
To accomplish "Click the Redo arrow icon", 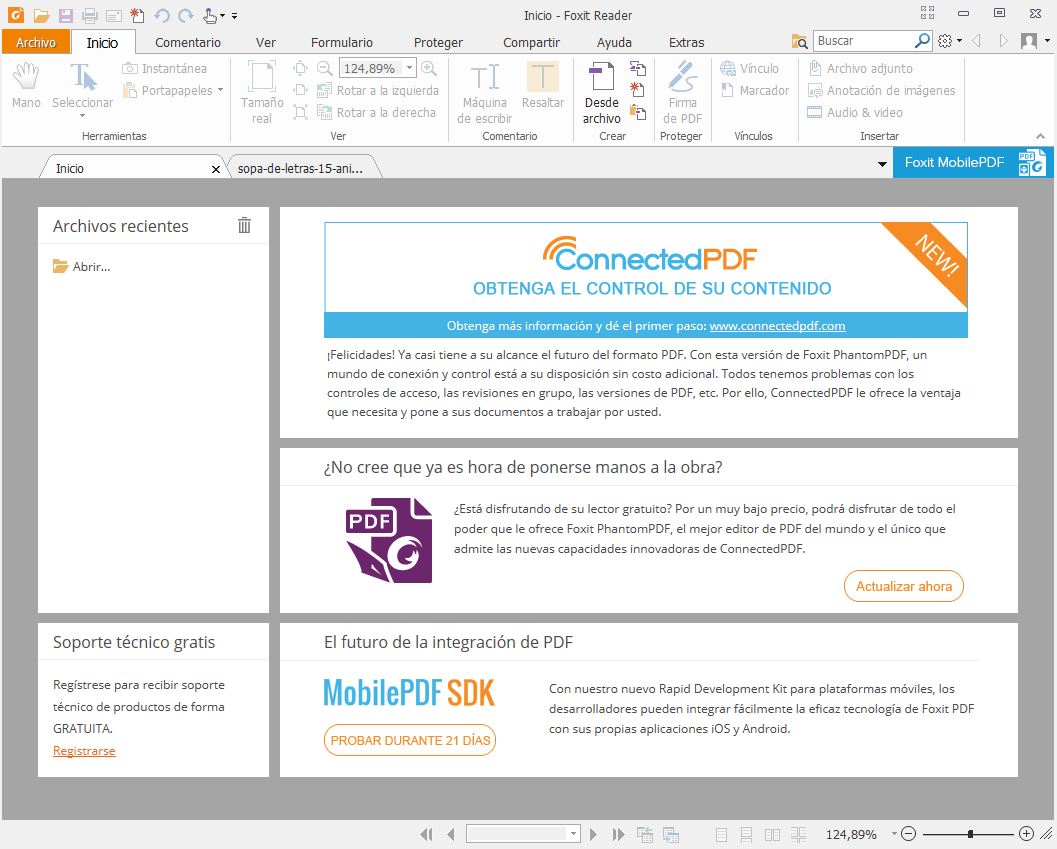I will point(185,15).
